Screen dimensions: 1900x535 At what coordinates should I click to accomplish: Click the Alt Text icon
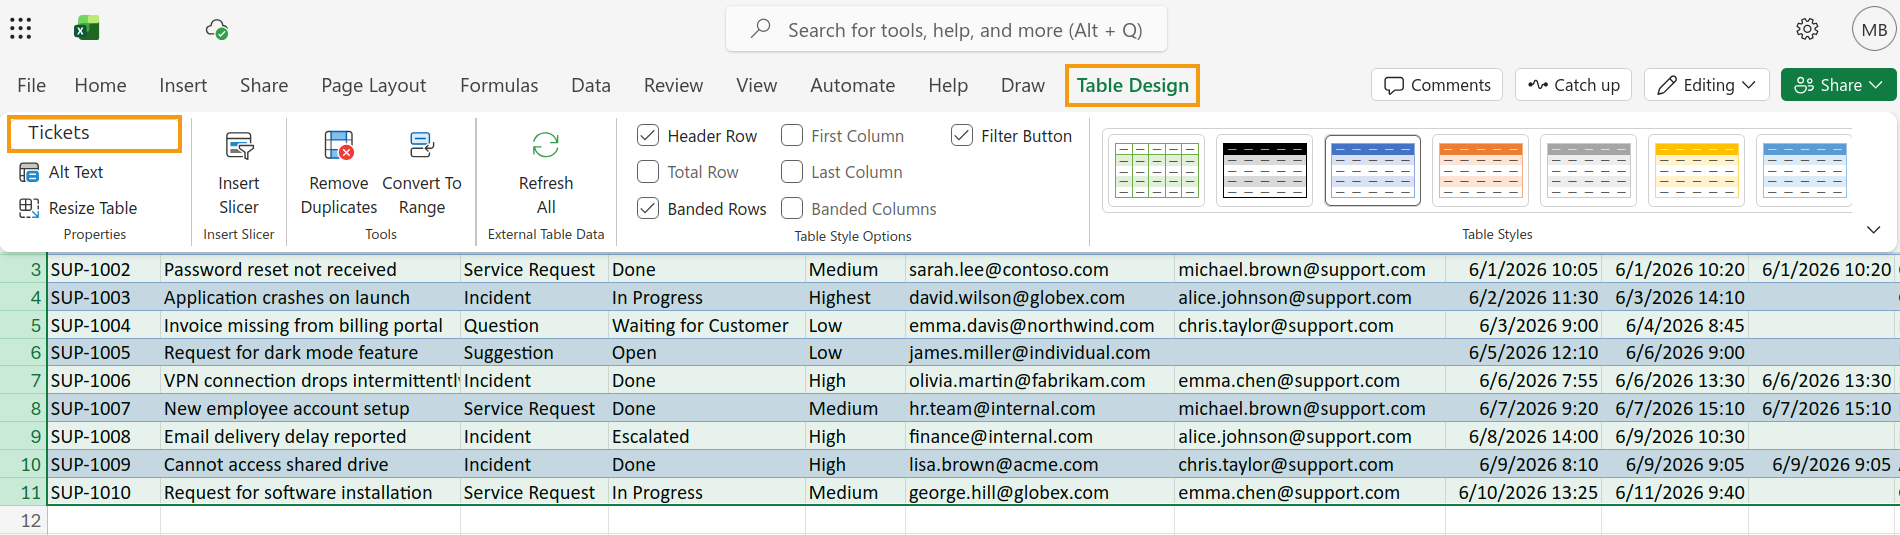point(29,172)
